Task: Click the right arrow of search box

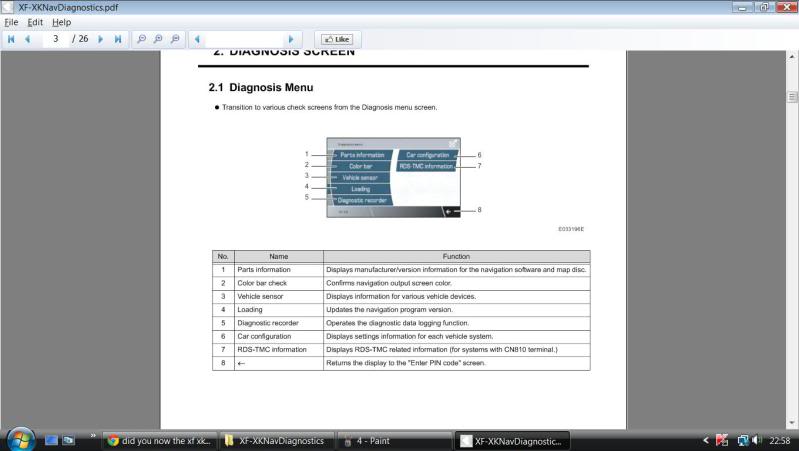Action: pos(291,39)
